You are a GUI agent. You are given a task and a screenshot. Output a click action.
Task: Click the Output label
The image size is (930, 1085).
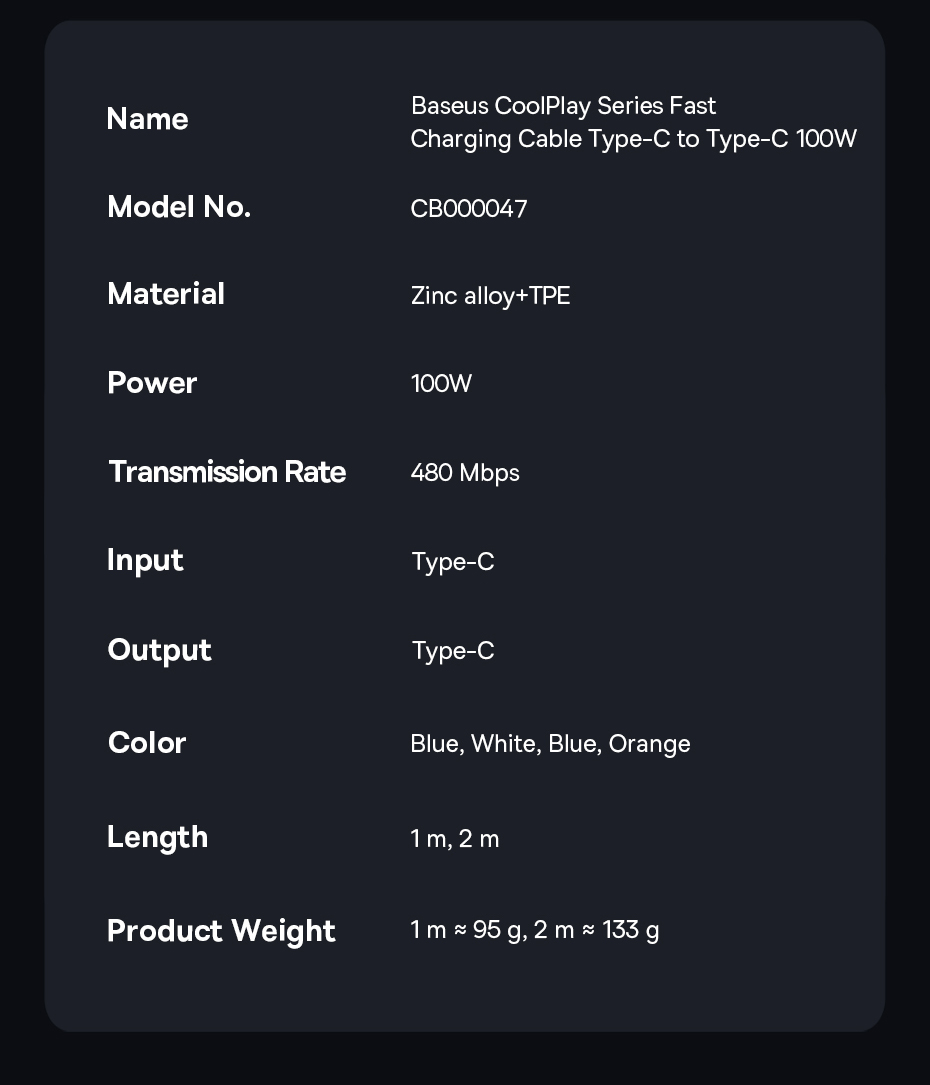(x=159, y=650)
